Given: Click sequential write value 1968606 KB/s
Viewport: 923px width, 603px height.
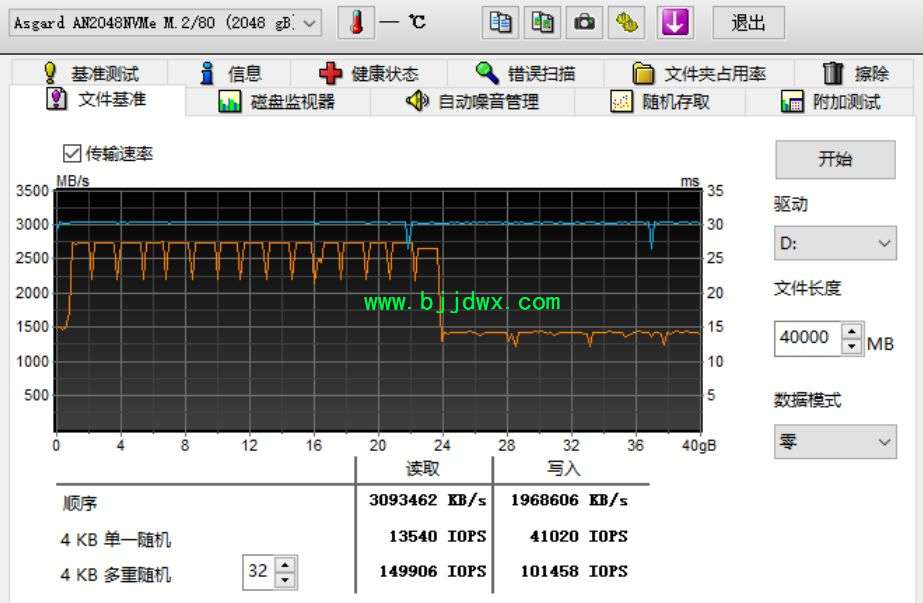Looking at the screenshot, I should click(569, 501).
